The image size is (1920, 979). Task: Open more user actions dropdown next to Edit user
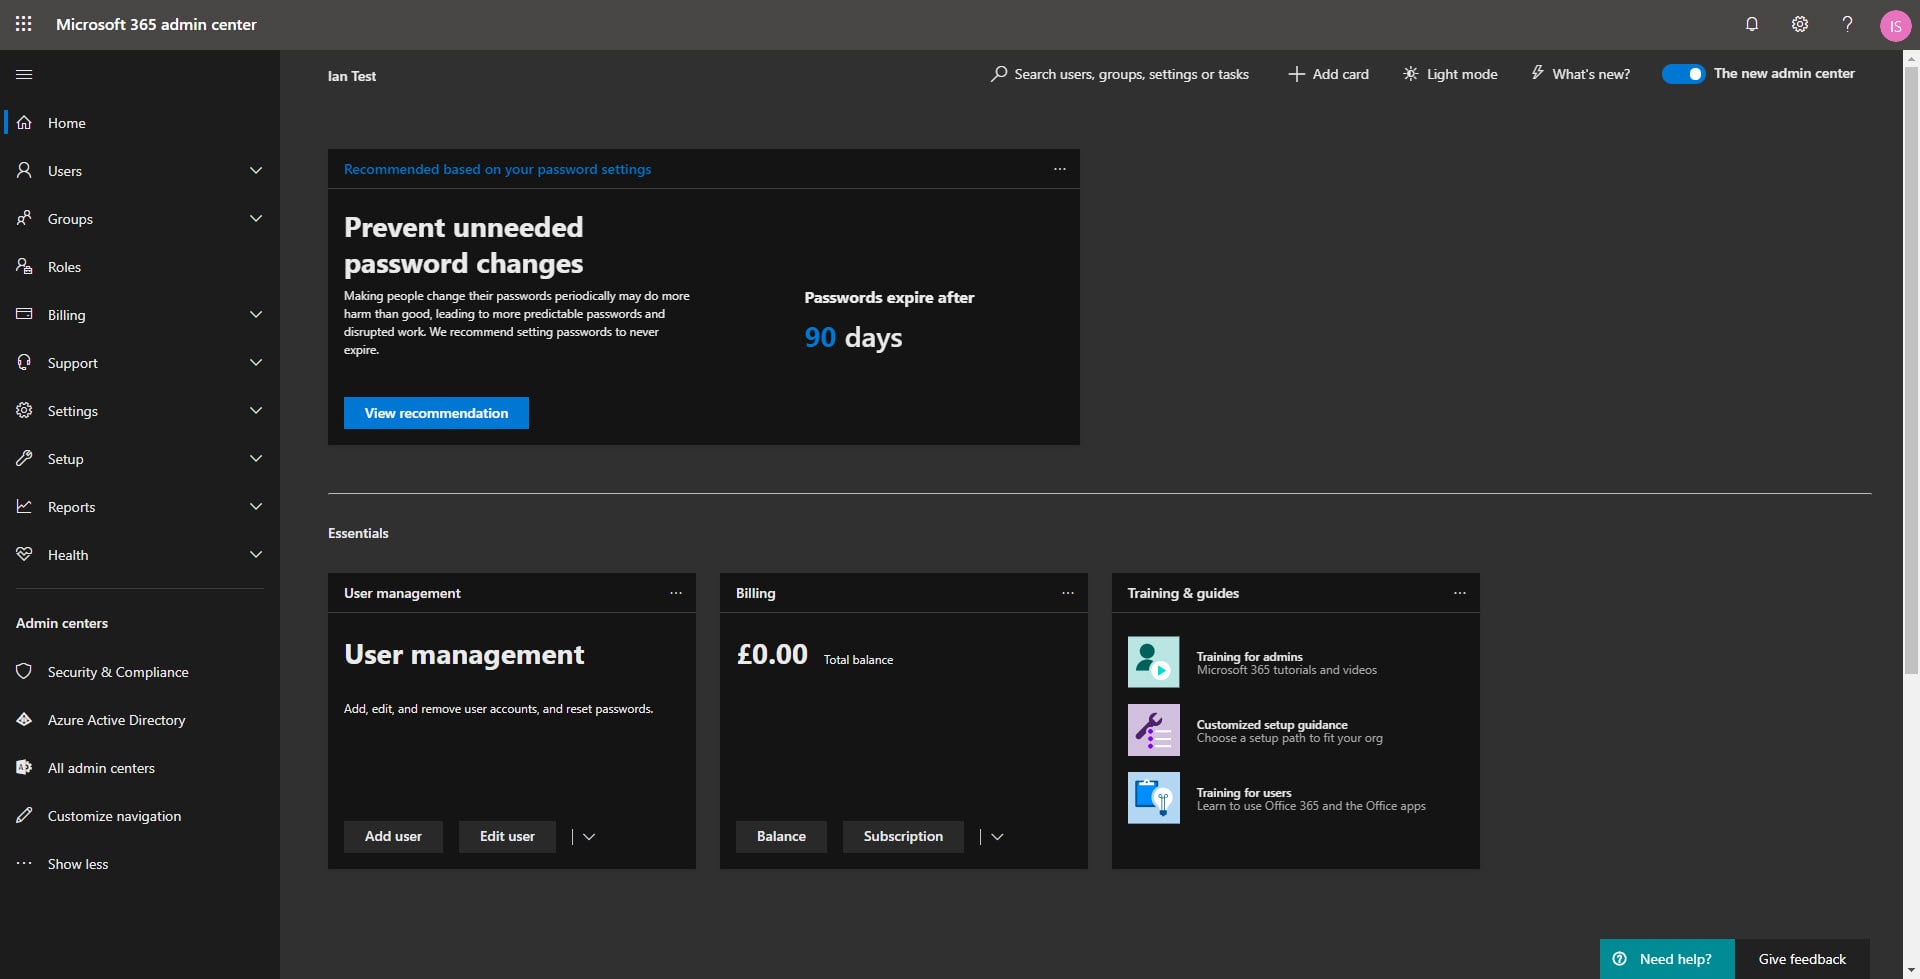click(x=589, y=836)
